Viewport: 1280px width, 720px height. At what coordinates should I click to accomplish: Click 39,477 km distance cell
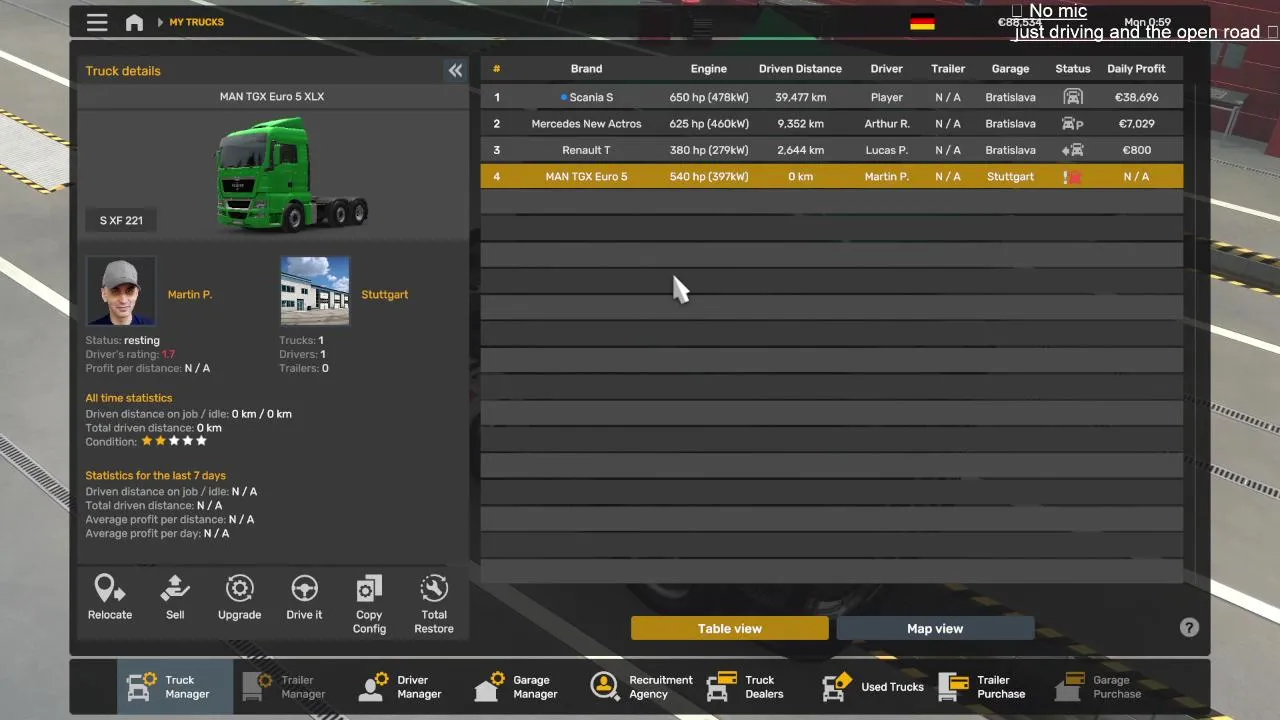(800, 97)
